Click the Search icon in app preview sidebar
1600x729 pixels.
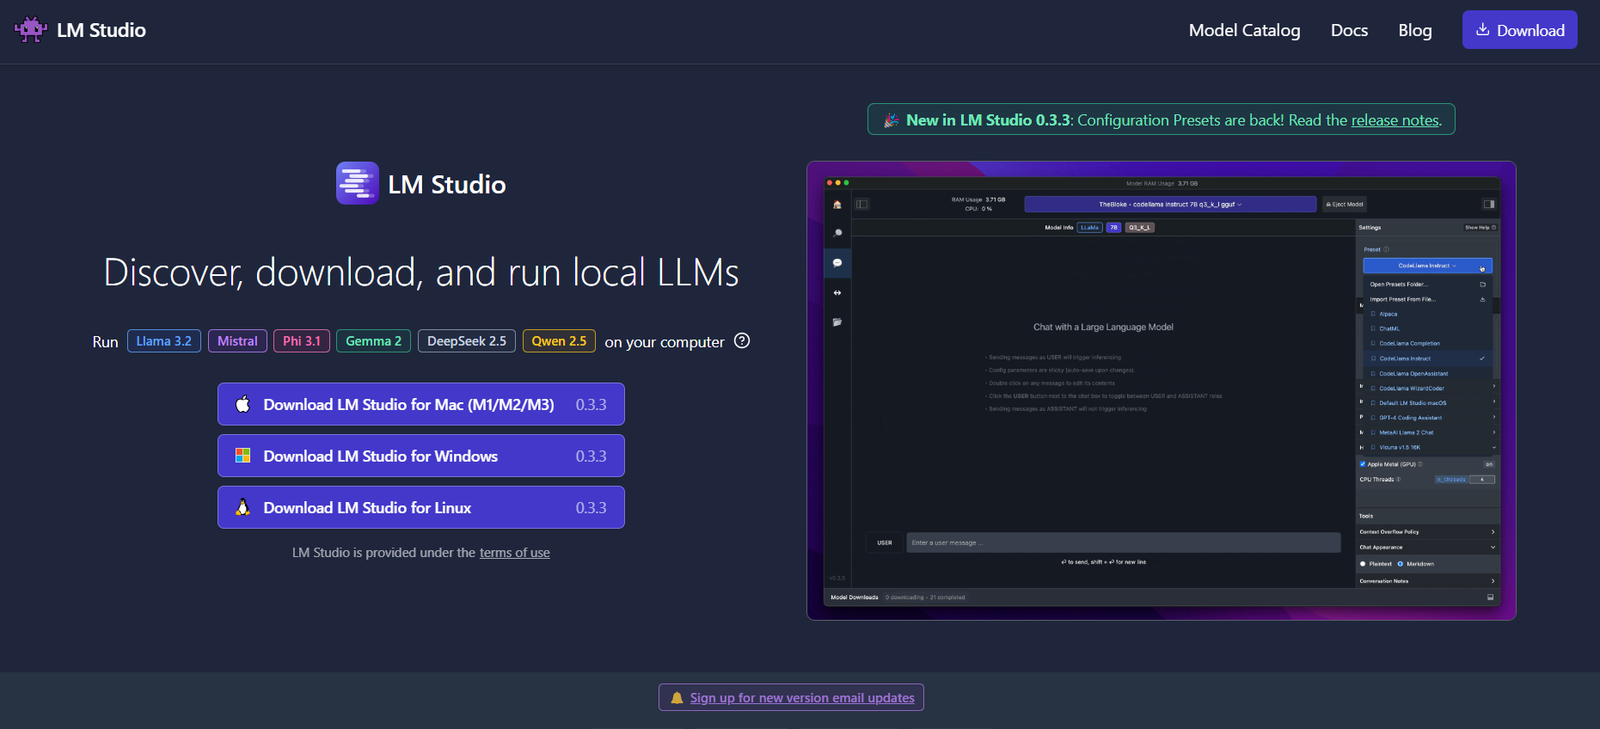837,233
